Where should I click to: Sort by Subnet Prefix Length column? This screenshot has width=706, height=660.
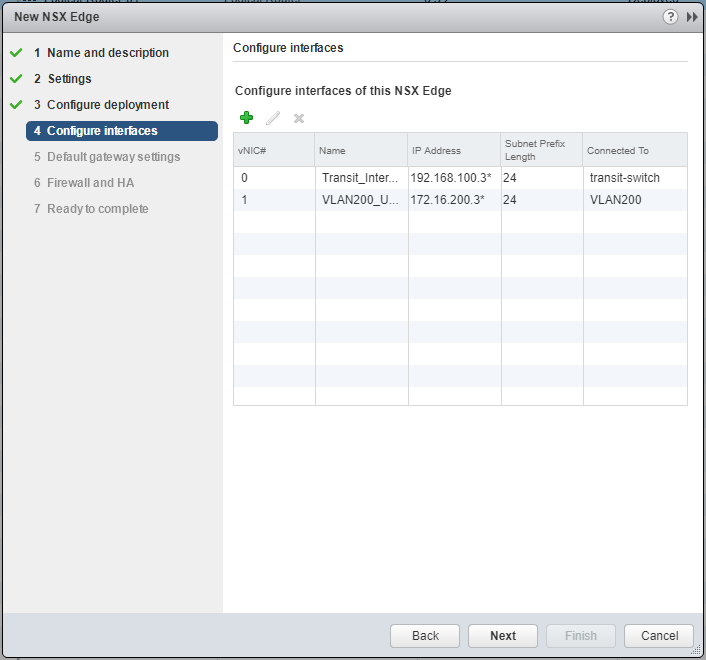point(541,150)
